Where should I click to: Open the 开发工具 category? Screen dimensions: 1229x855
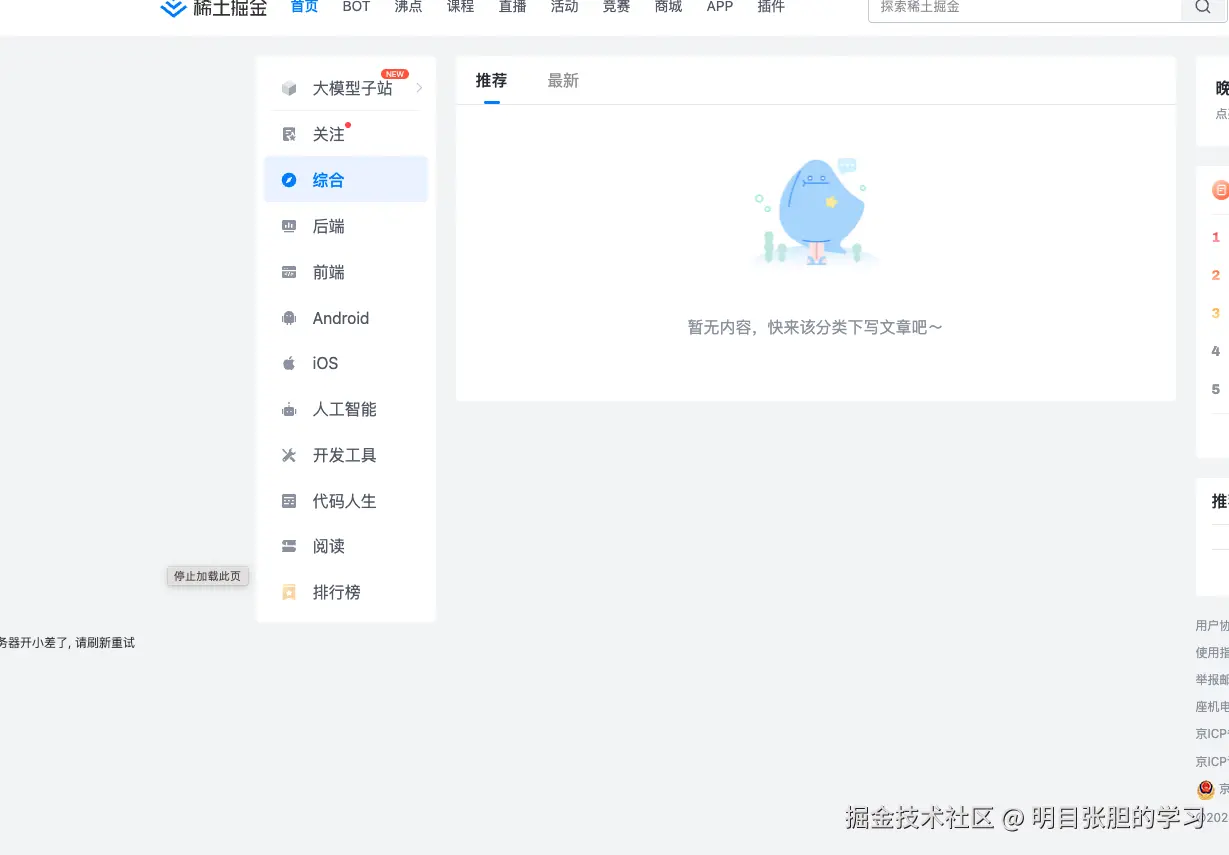[344, 455]
